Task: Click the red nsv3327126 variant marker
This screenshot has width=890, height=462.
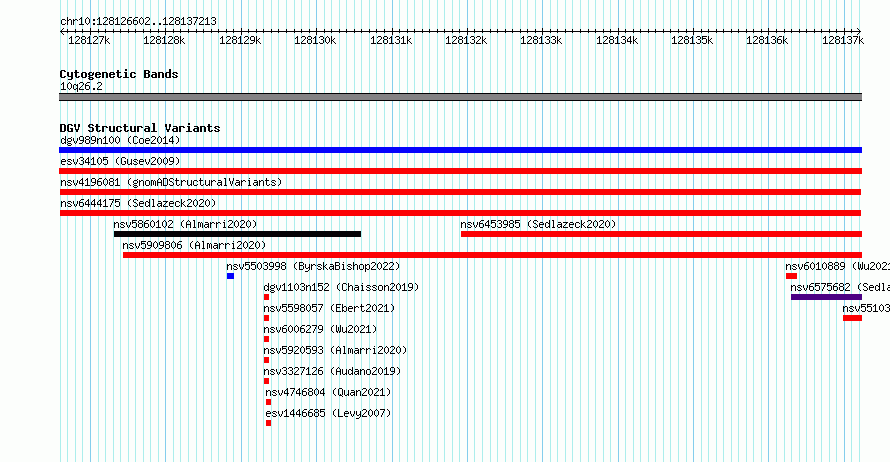Action: tap(266, 381)
